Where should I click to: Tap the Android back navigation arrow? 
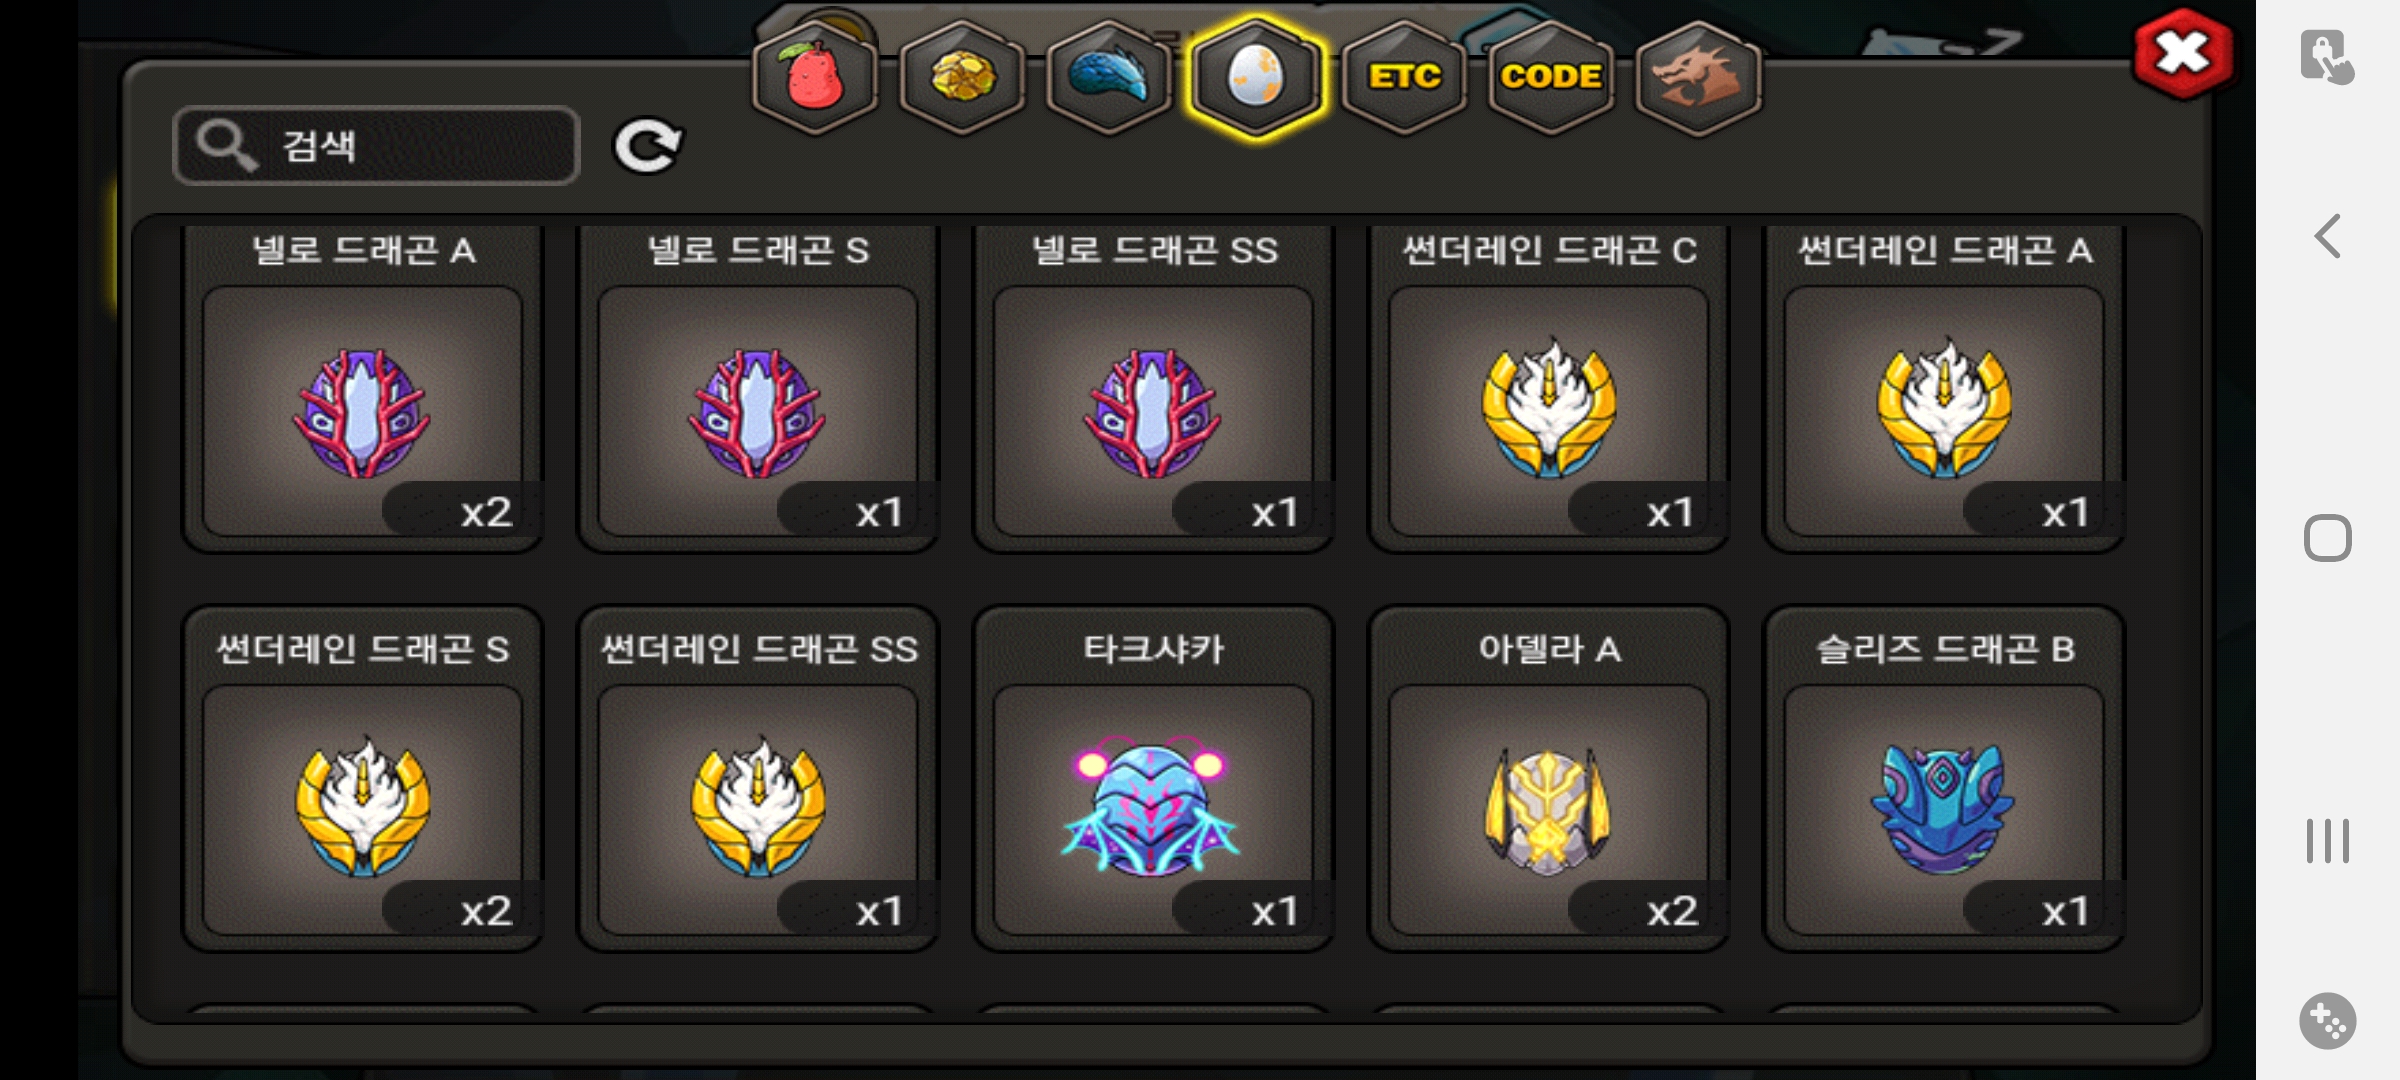pos(2328,237)
